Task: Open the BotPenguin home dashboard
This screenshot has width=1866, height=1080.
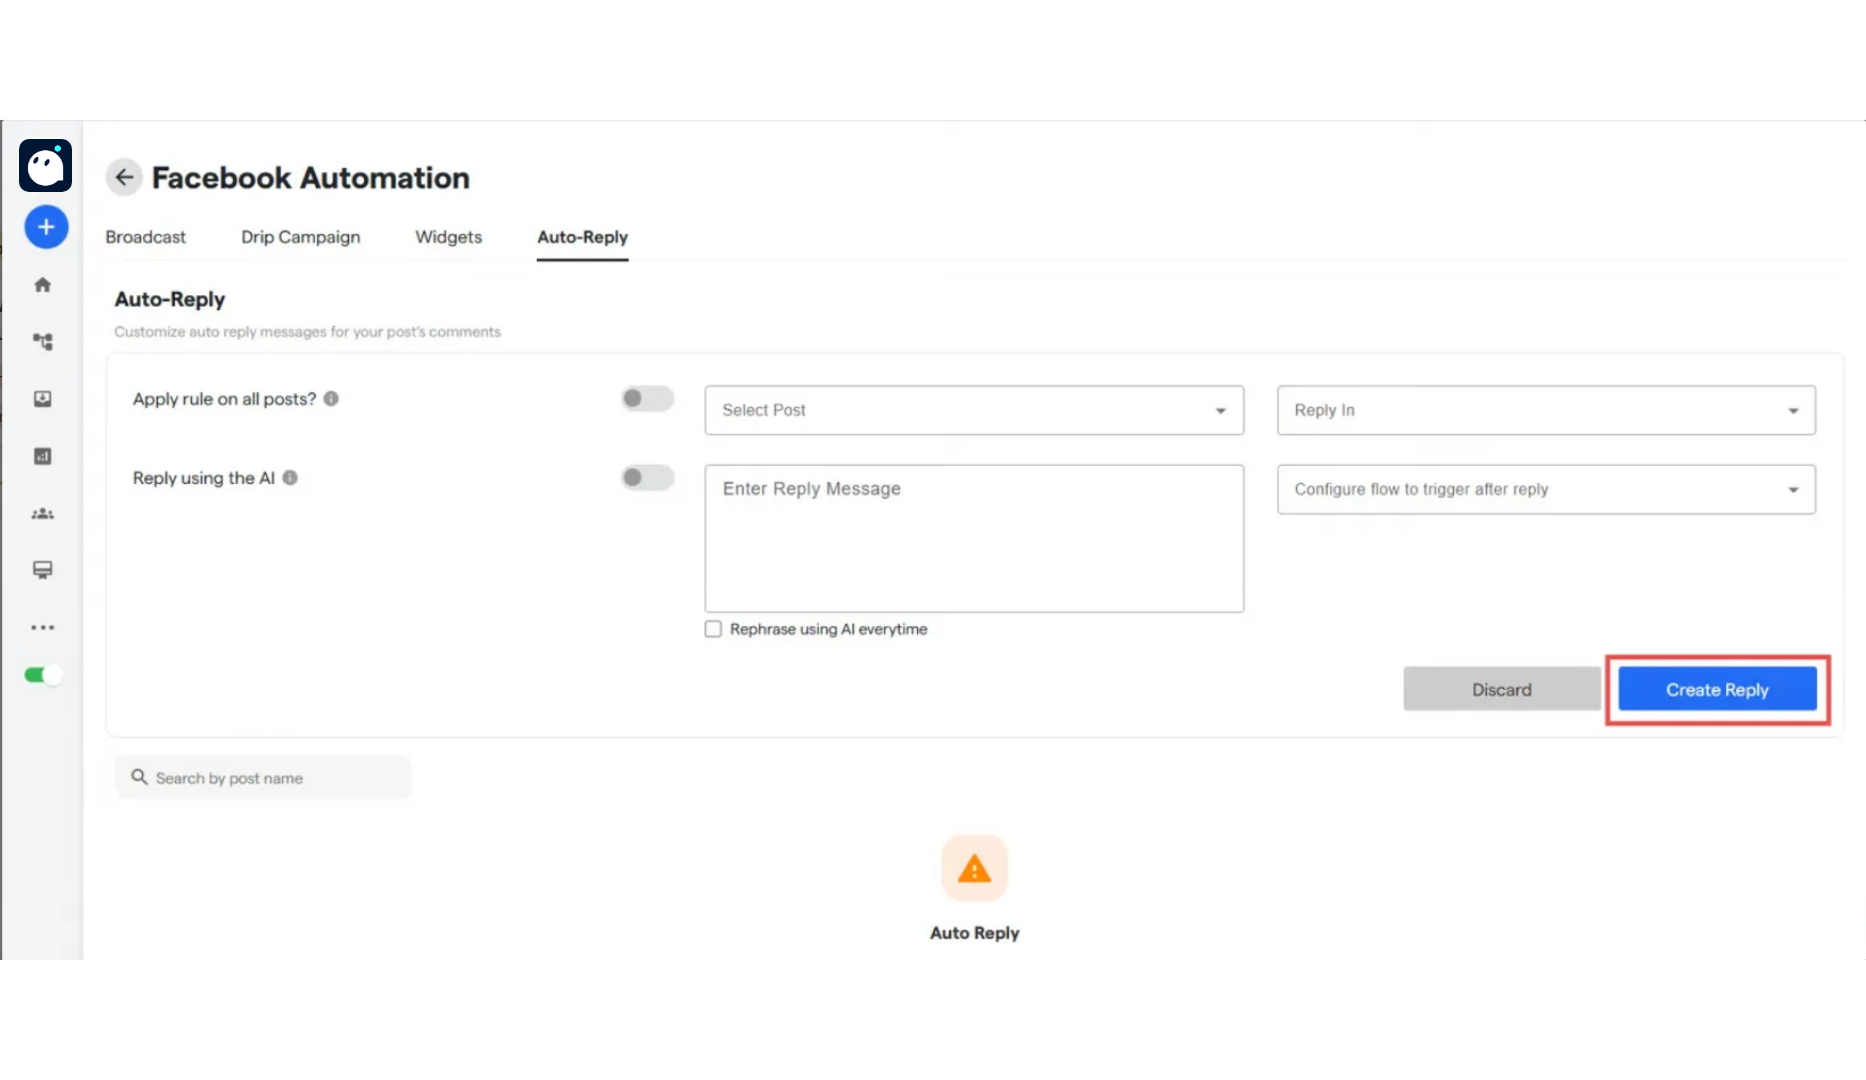Action: point(43,285)
